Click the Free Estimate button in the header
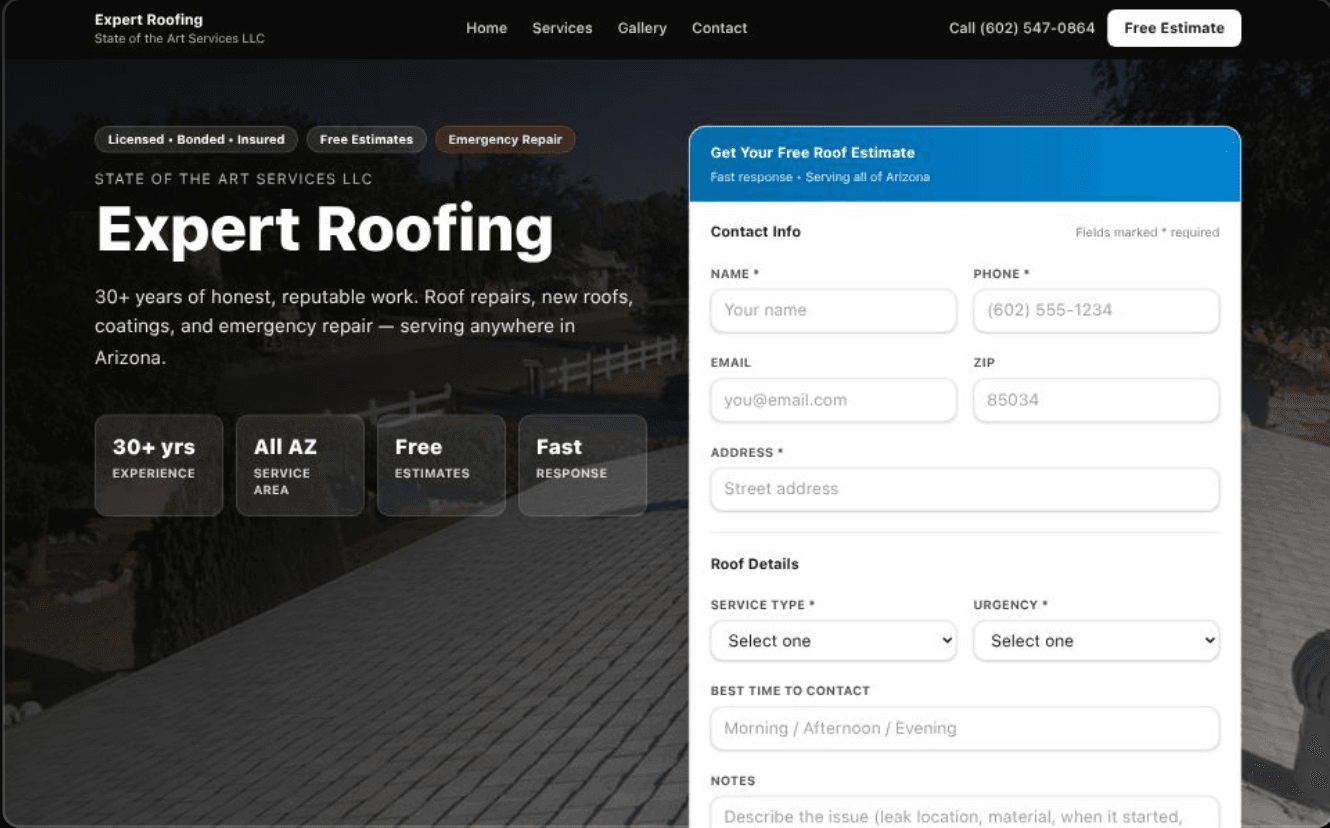Screen dimensions: 1330x828 coord(1173,28)
